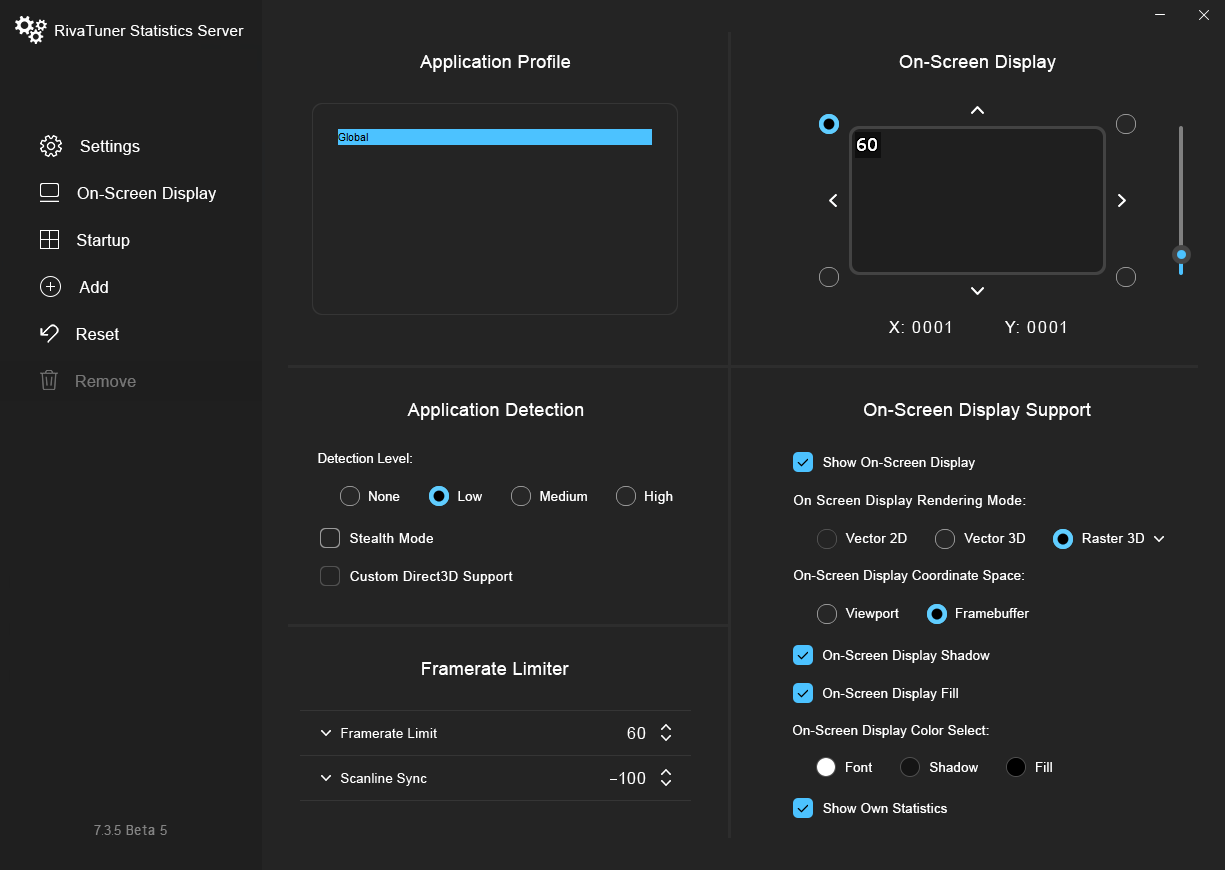Select Viewport coordinate space
This screenshot has height=870, width=1225.
[x=827, y=613]
